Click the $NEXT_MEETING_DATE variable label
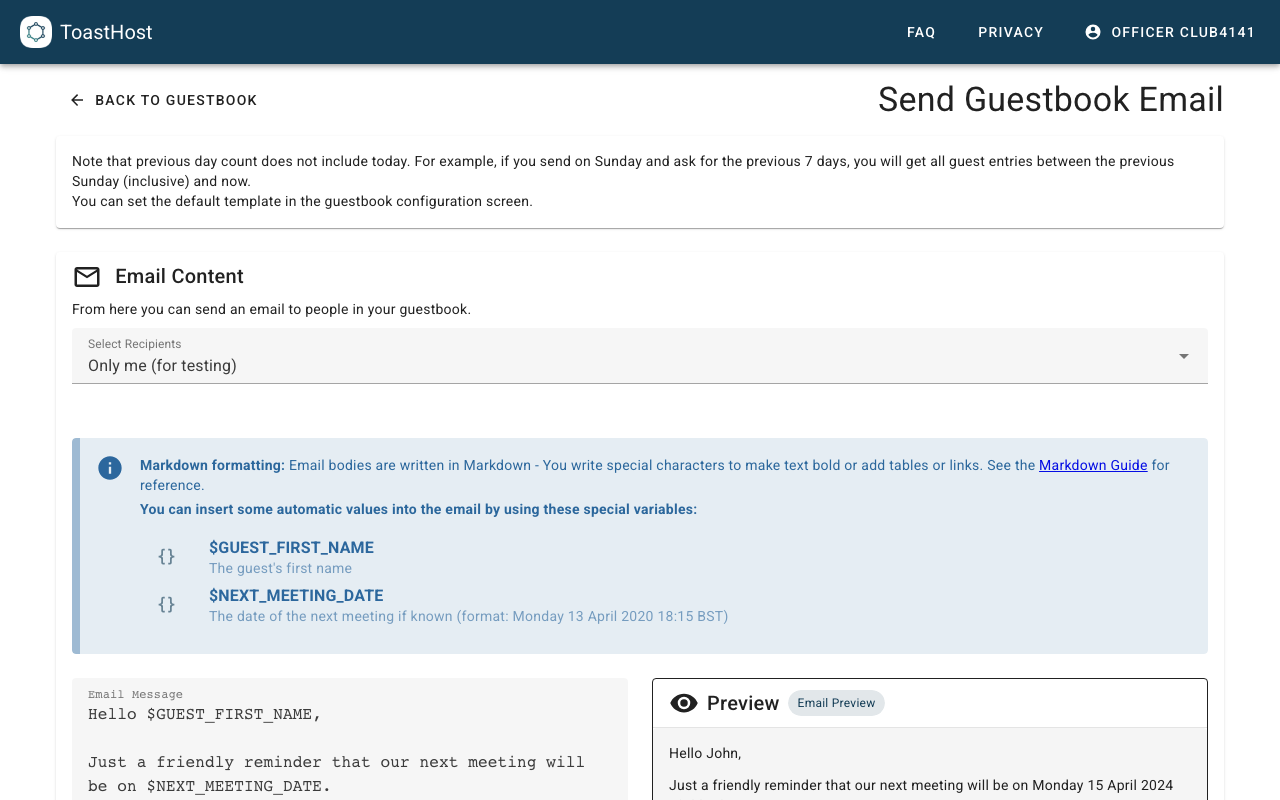This screenshot has width=1280, height=800. click(x=296, y=595)
